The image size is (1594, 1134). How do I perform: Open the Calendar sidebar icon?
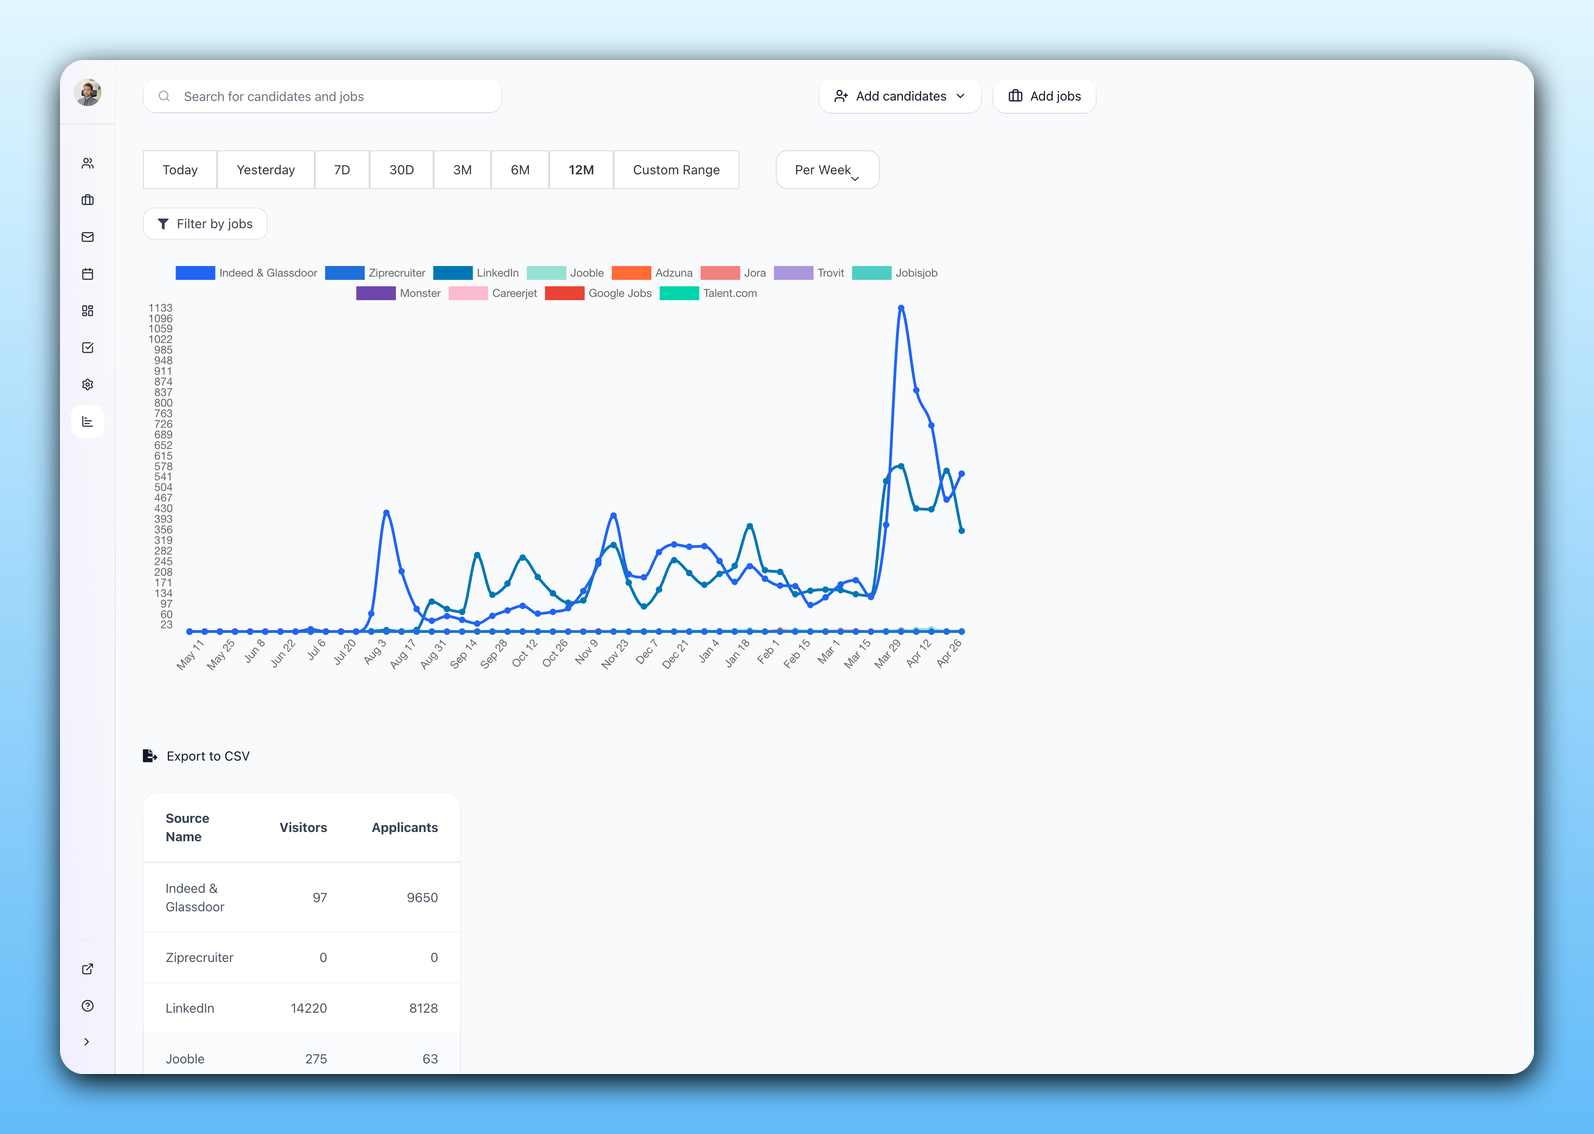tap(88, 274)
